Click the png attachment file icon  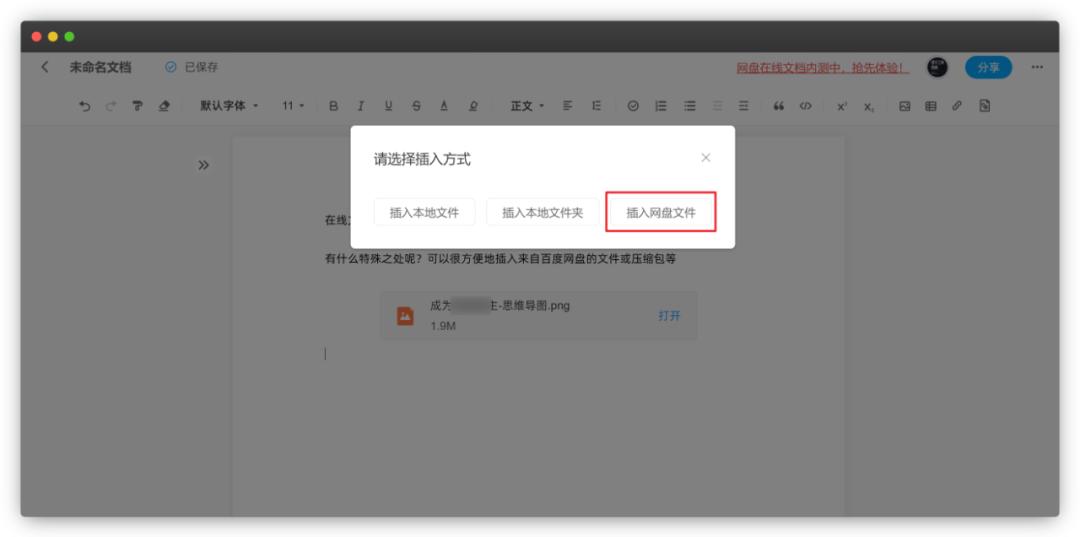tap(406, 316)
